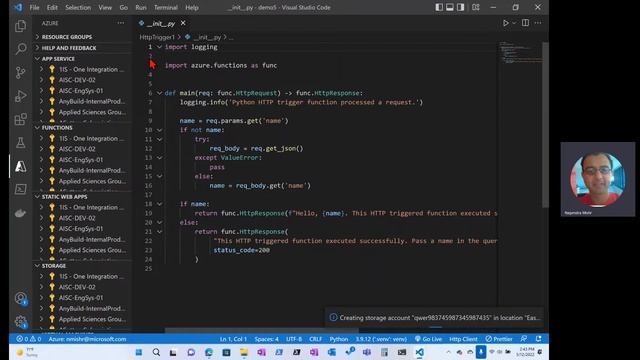Open Windows taskbar Search
640x360 pixels.
[156, 352]
